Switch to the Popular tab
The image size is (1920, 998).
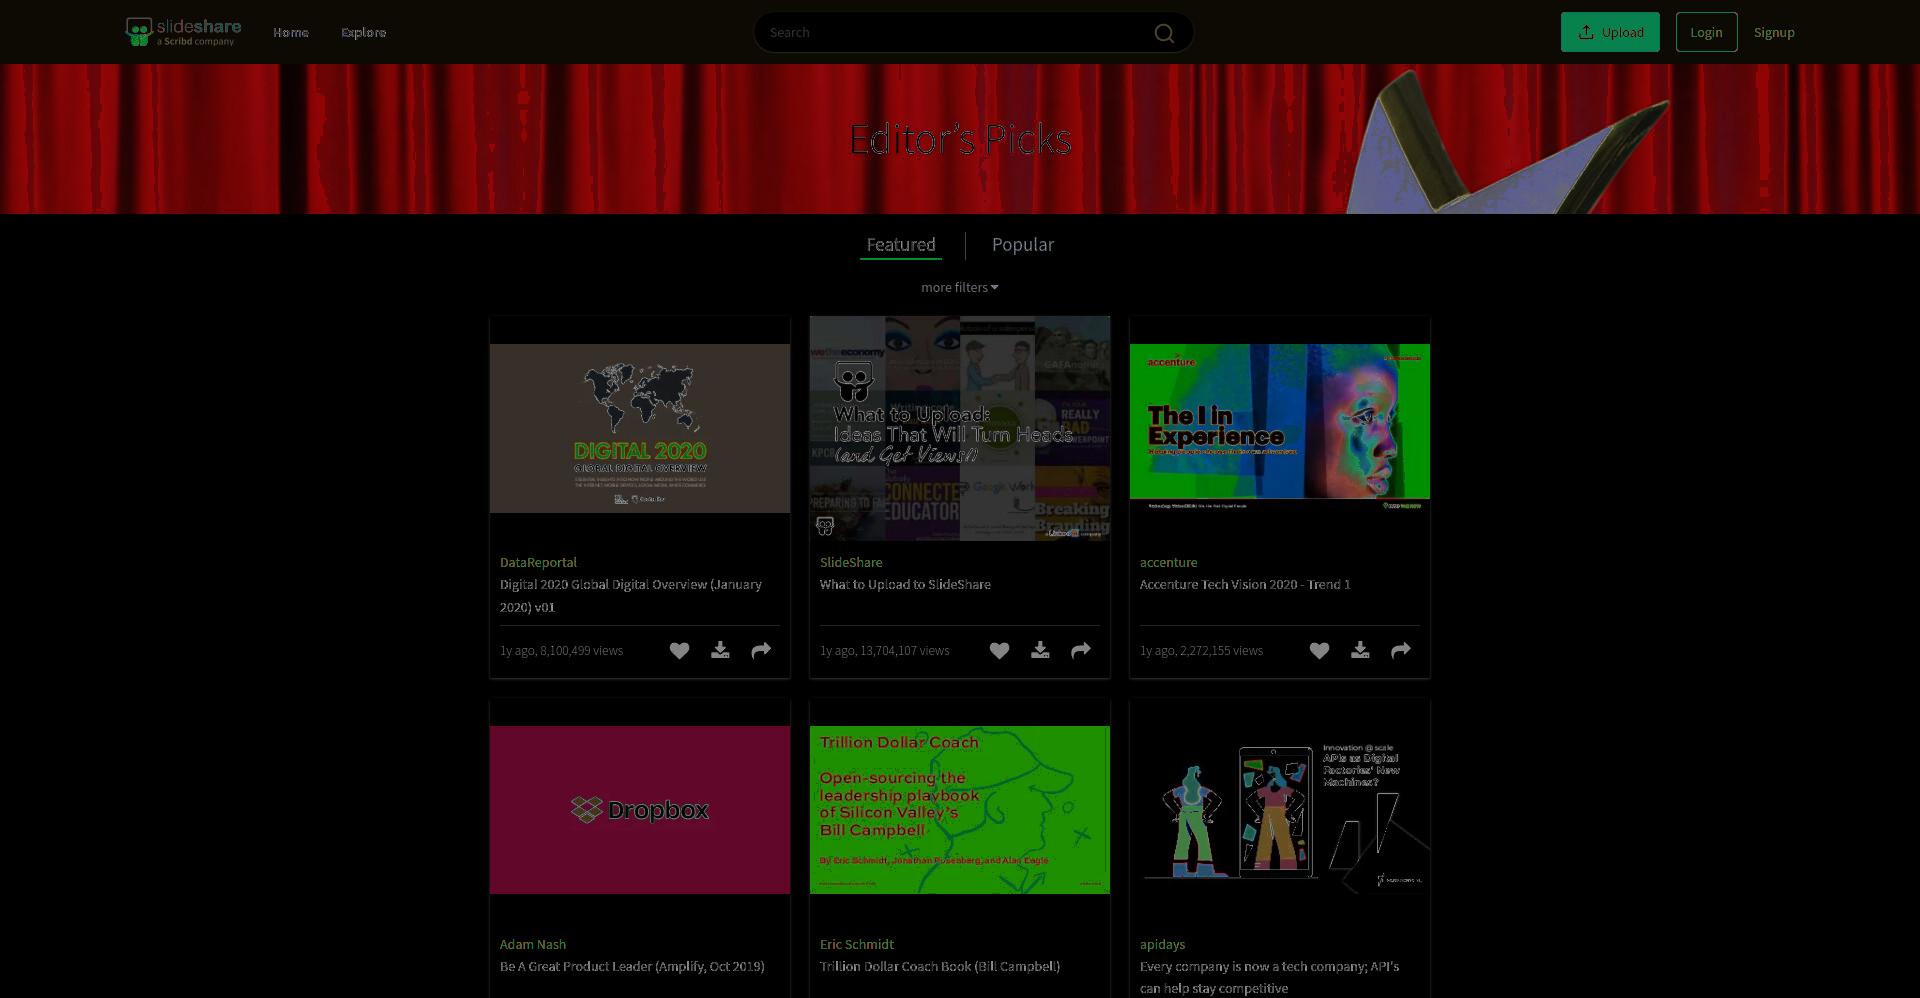(x=1023, y=245)
